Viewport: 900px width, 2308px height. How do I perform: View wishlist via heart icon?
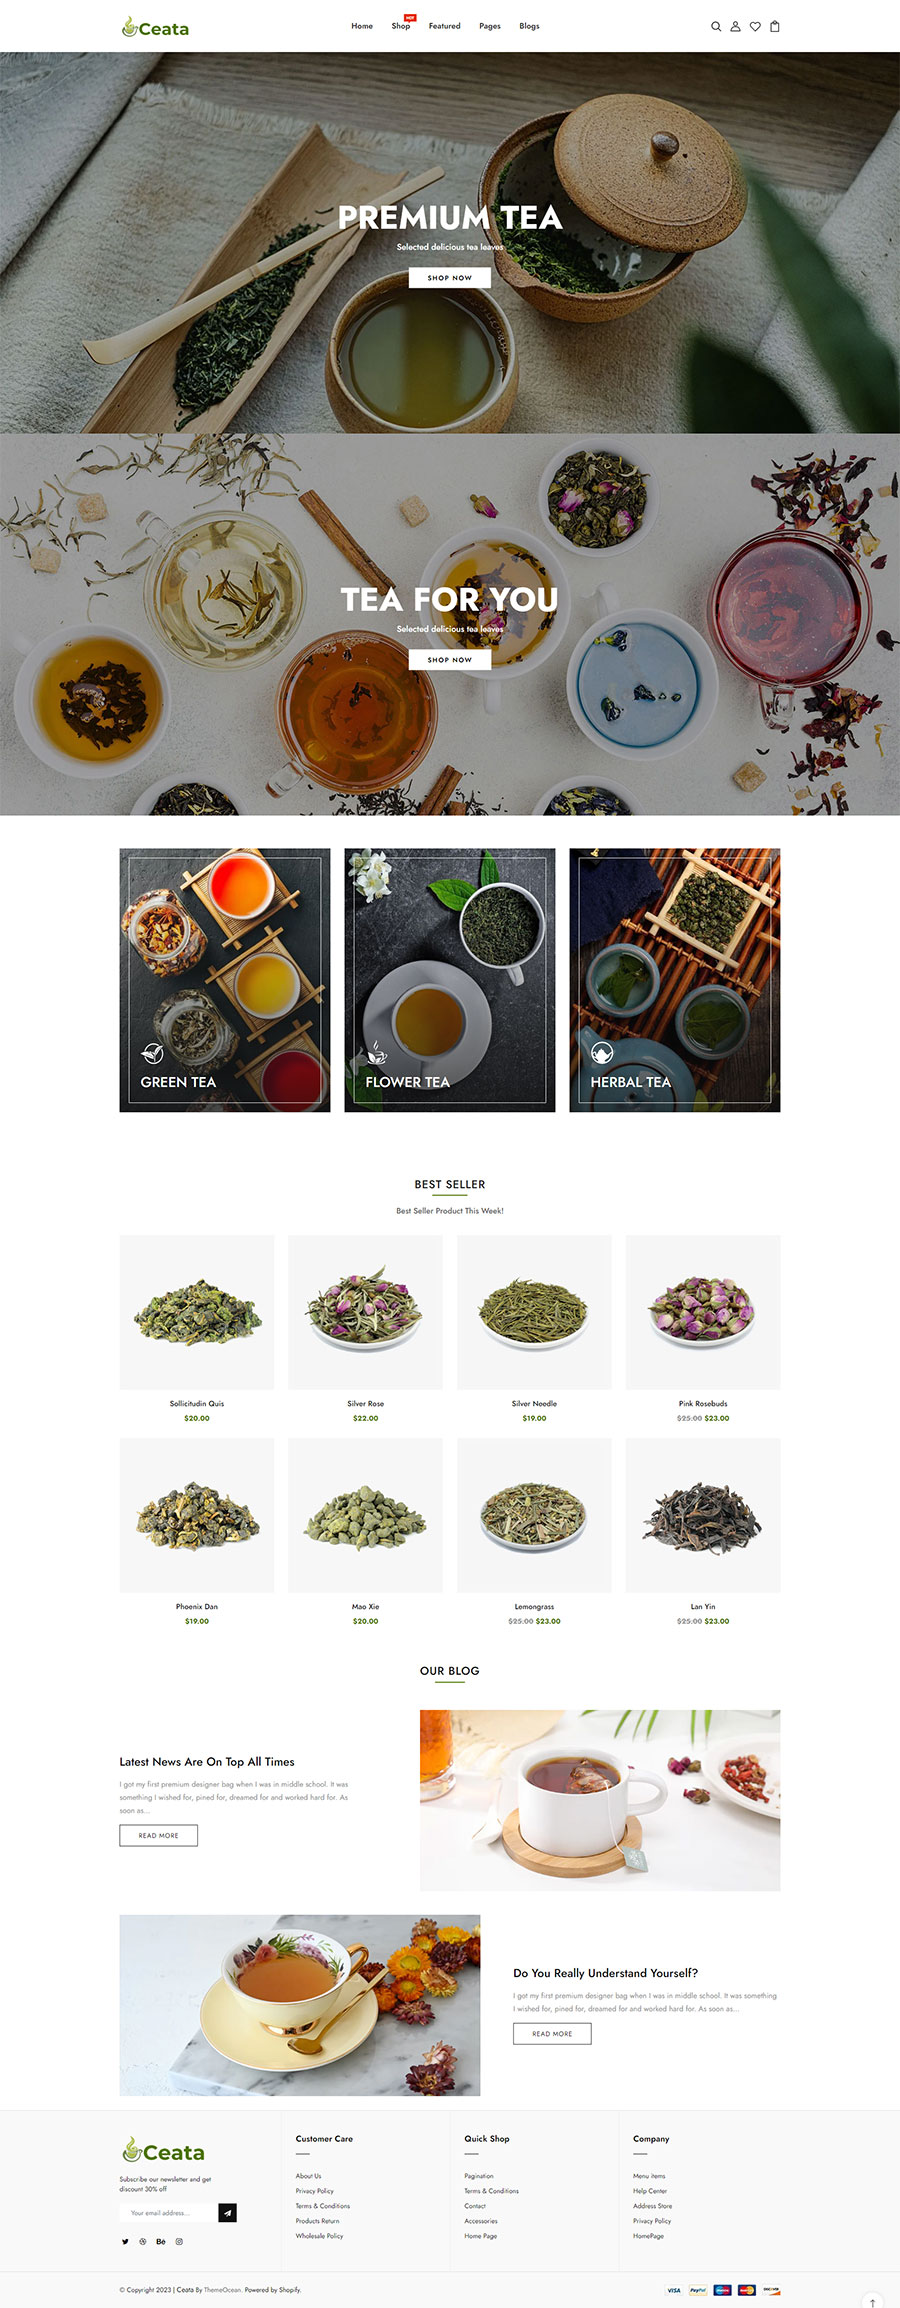pyautogui.click(x=755, y=27)
